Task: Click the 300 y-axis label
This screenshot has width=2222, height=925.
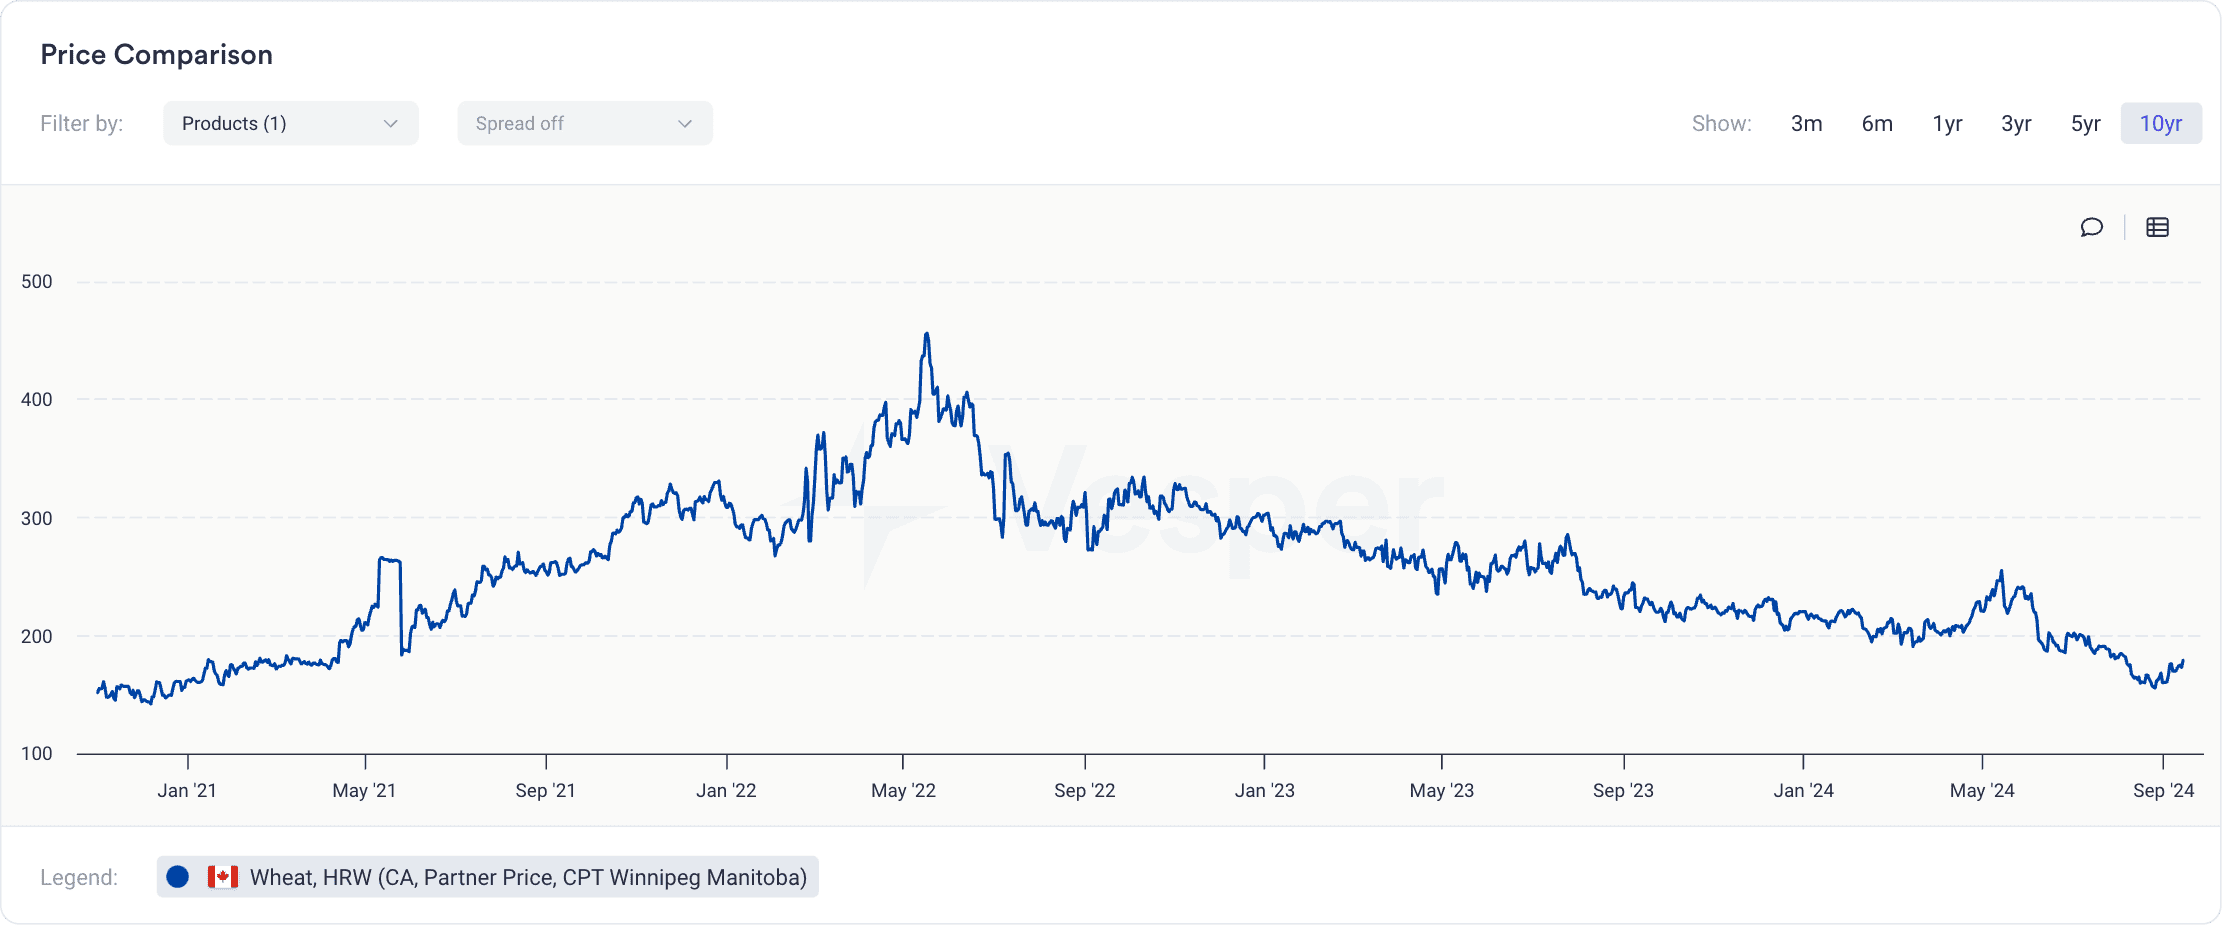Action: (x=37, y=518)
